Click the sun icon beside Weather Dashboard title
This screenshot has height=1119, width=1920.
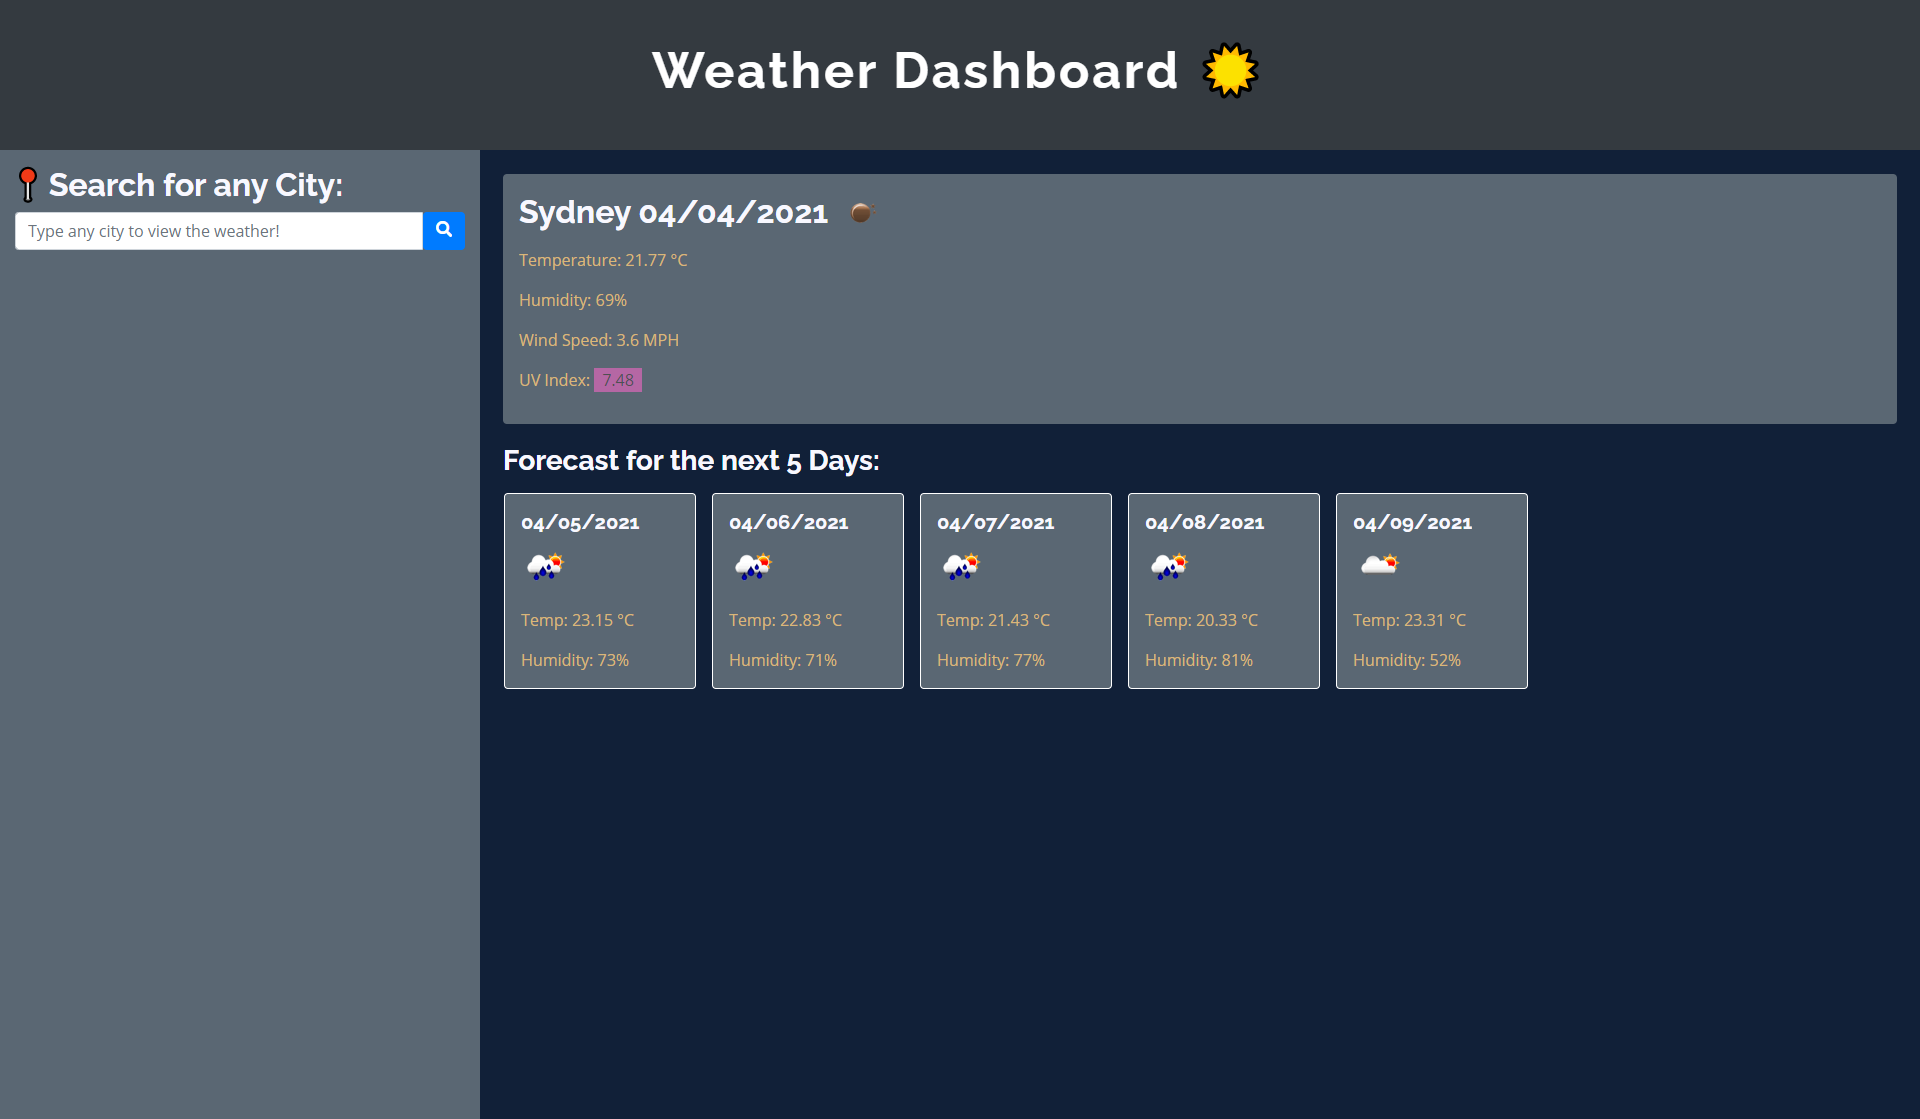pyautogui.click(x=1230, y=70)
